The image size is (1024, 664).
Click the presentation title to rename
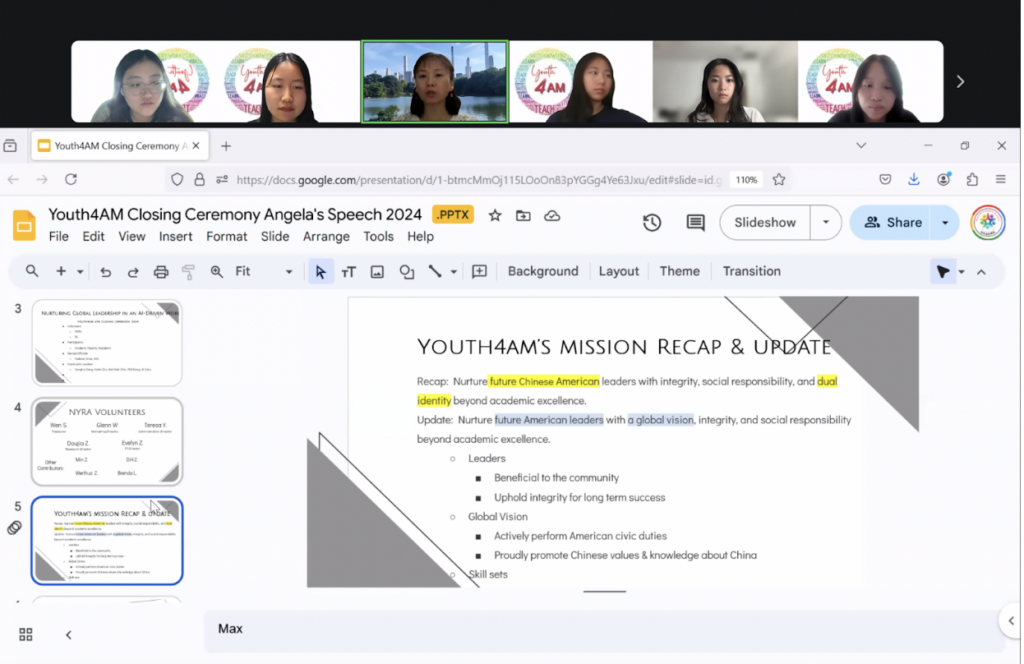[x=235, y=214]
